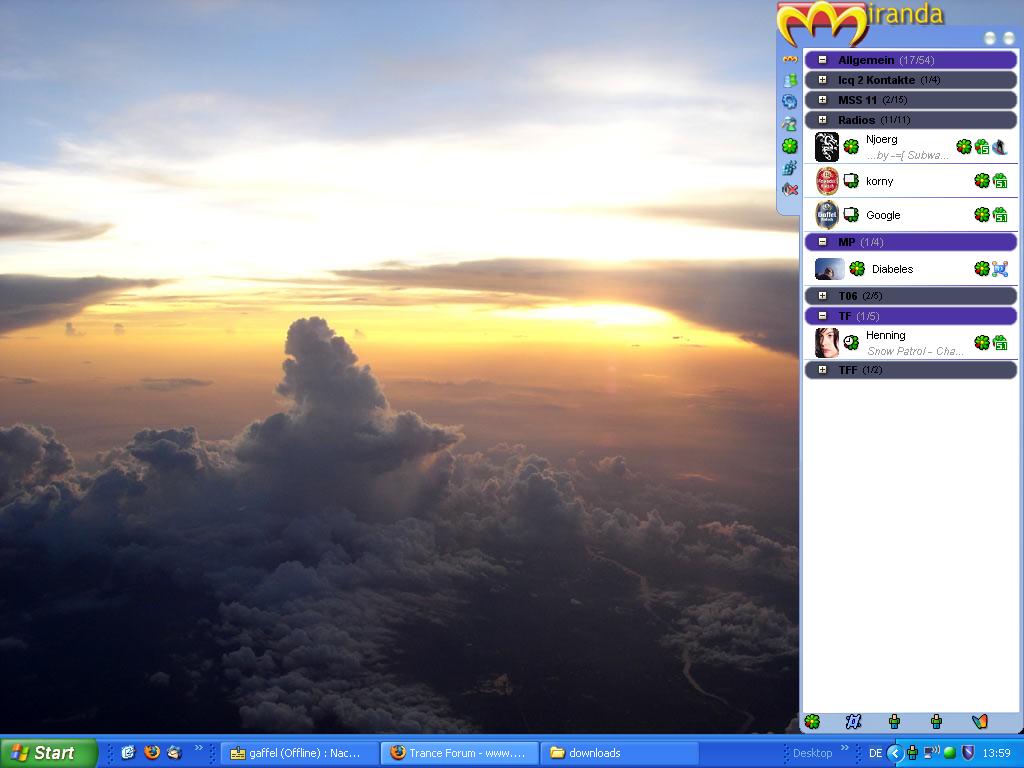1024x768 pixels.
Task: Select the contact korny in the list
Action: coord(880,181)
